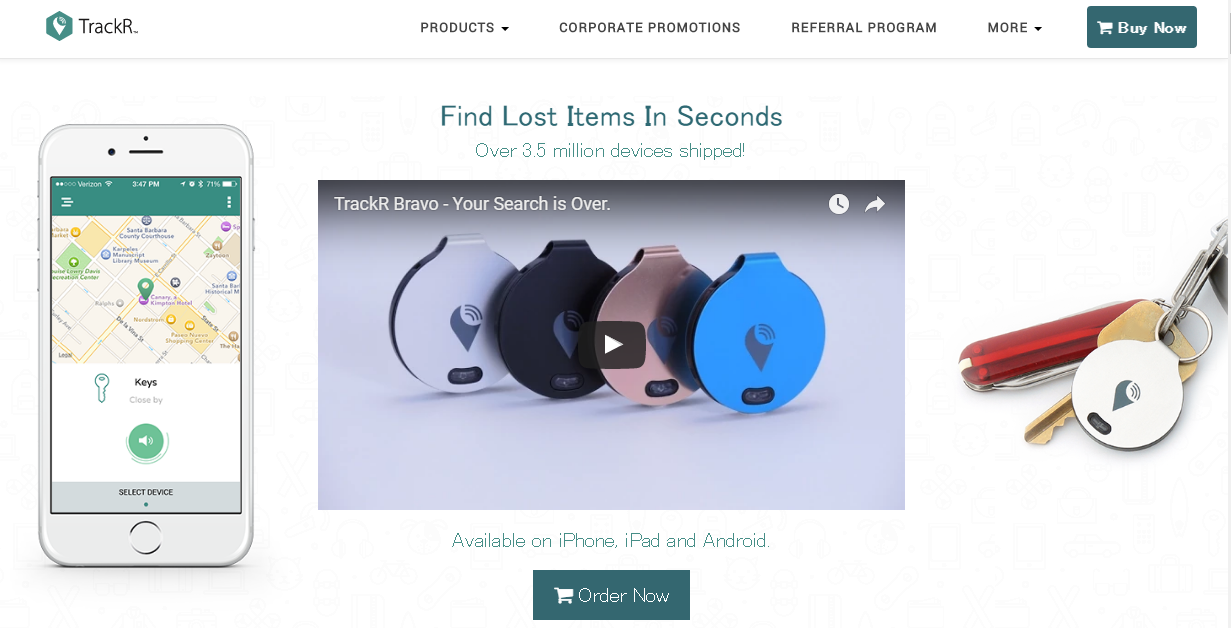
Task: Click the Buy Now button
Action: [x=1142, y=27]
